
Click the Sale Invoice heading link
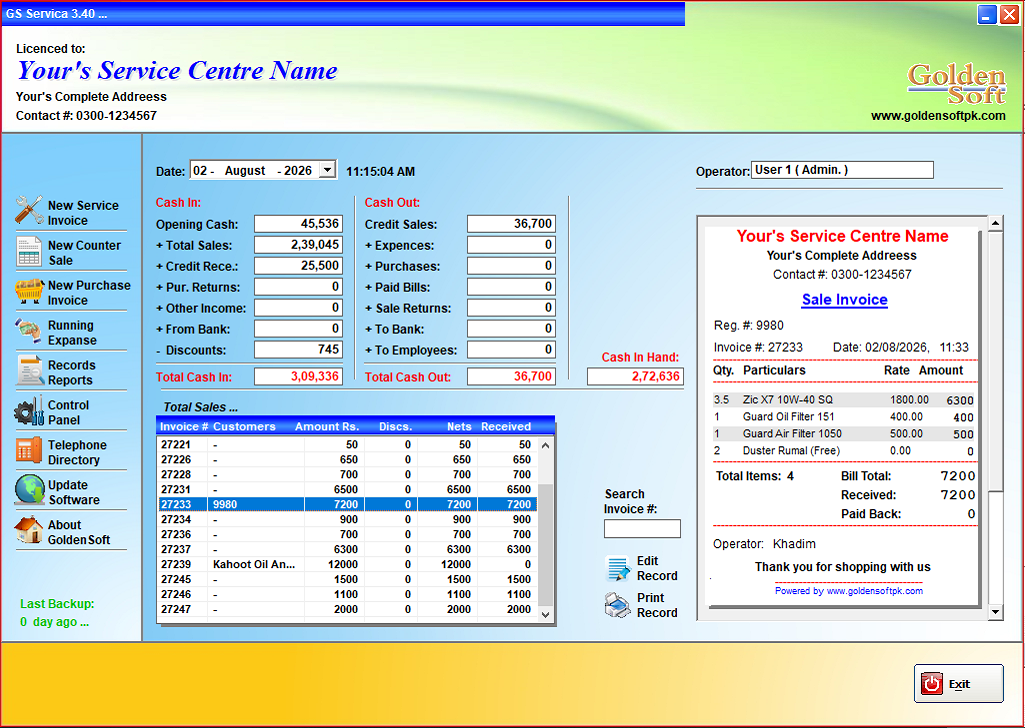[x=845, y=300]
